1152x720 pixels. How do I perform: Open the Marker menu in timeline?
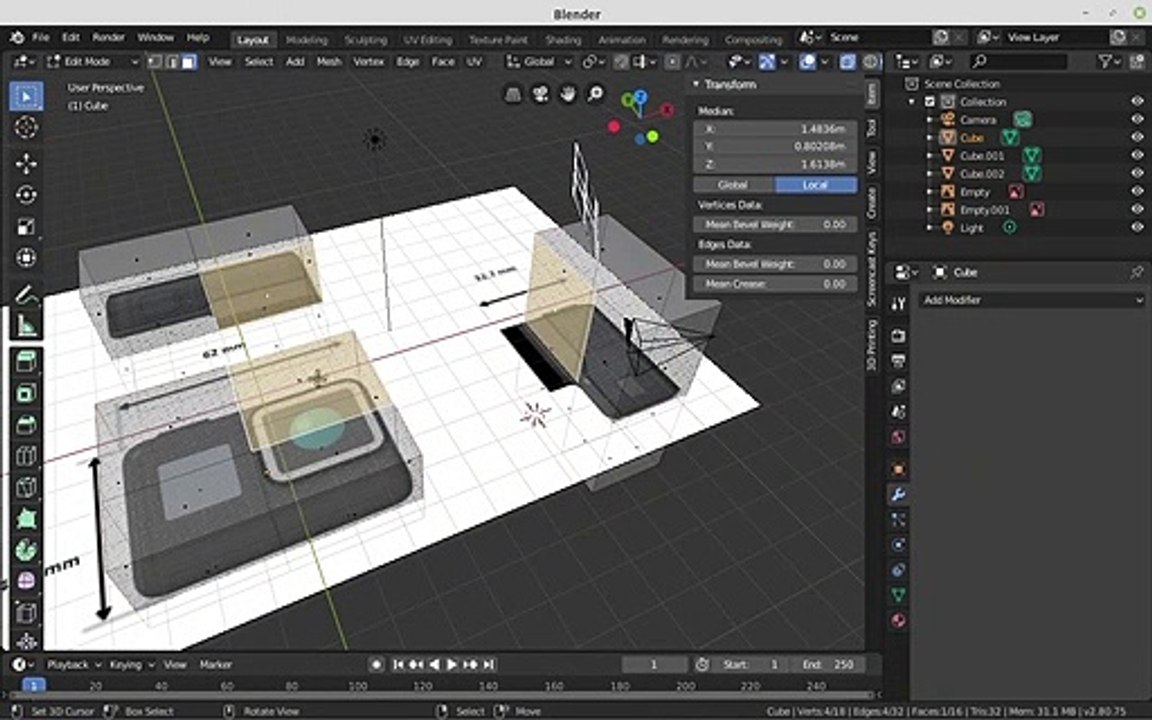click(x=215, y=664)
